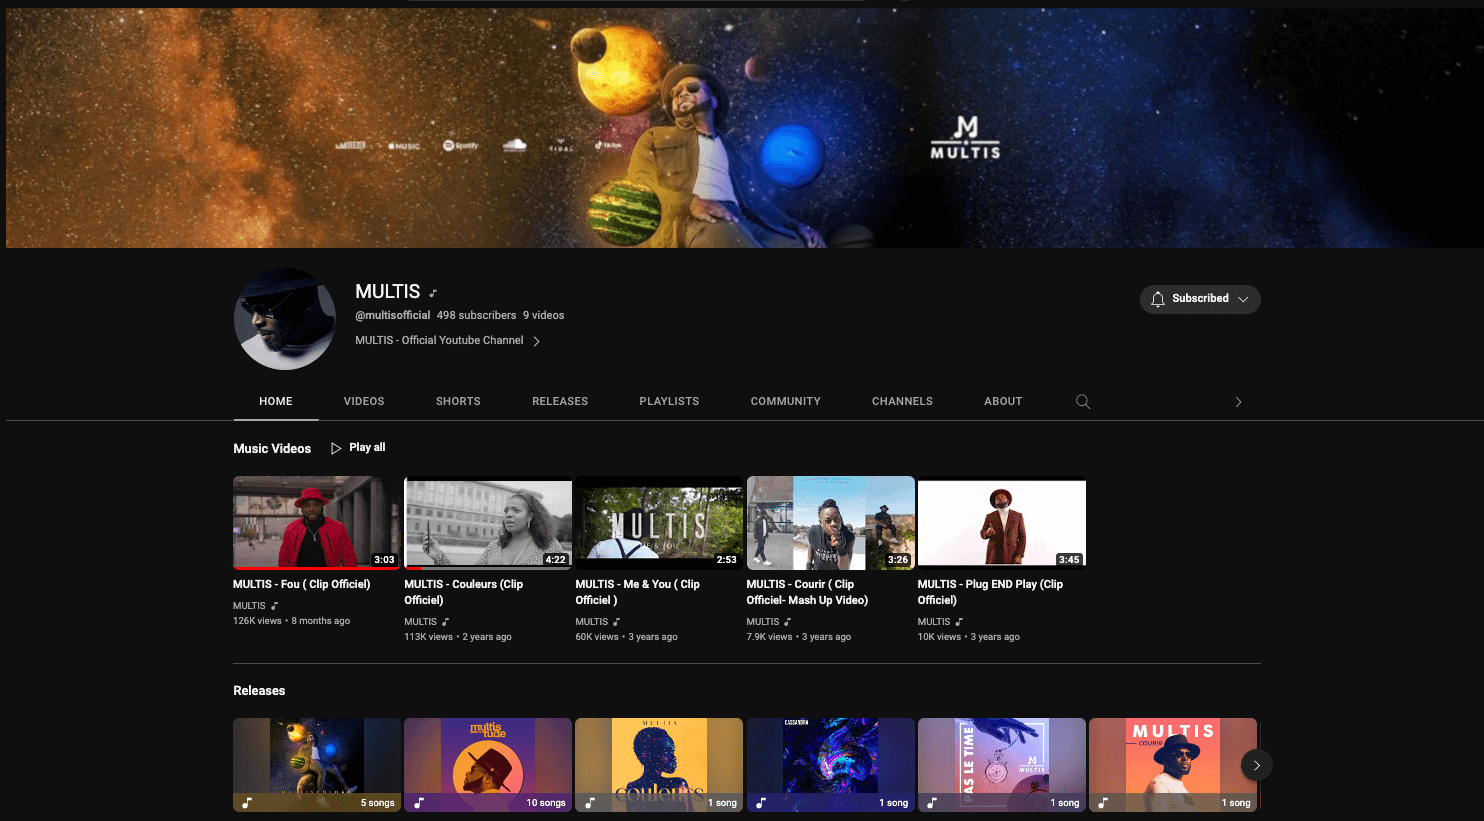The width and height of the screenshot is (1484, 821).
Task: Click the red watch progress bar on Fou thumbnail
Action: pos(316,568)
